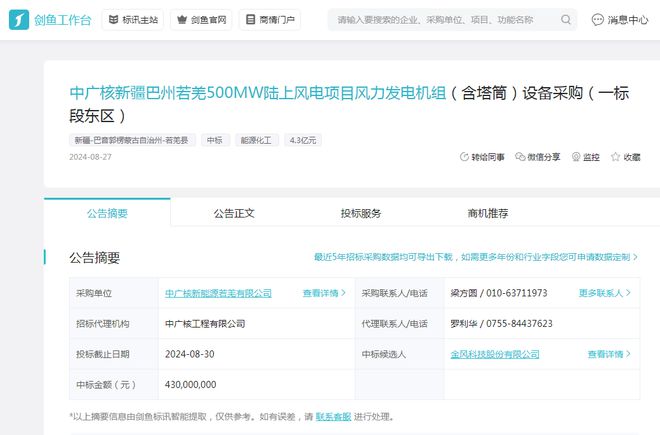The height and width of the screenshot is (435, 660).
Task: Click the 中标 tag
Action: coord(215,140)
